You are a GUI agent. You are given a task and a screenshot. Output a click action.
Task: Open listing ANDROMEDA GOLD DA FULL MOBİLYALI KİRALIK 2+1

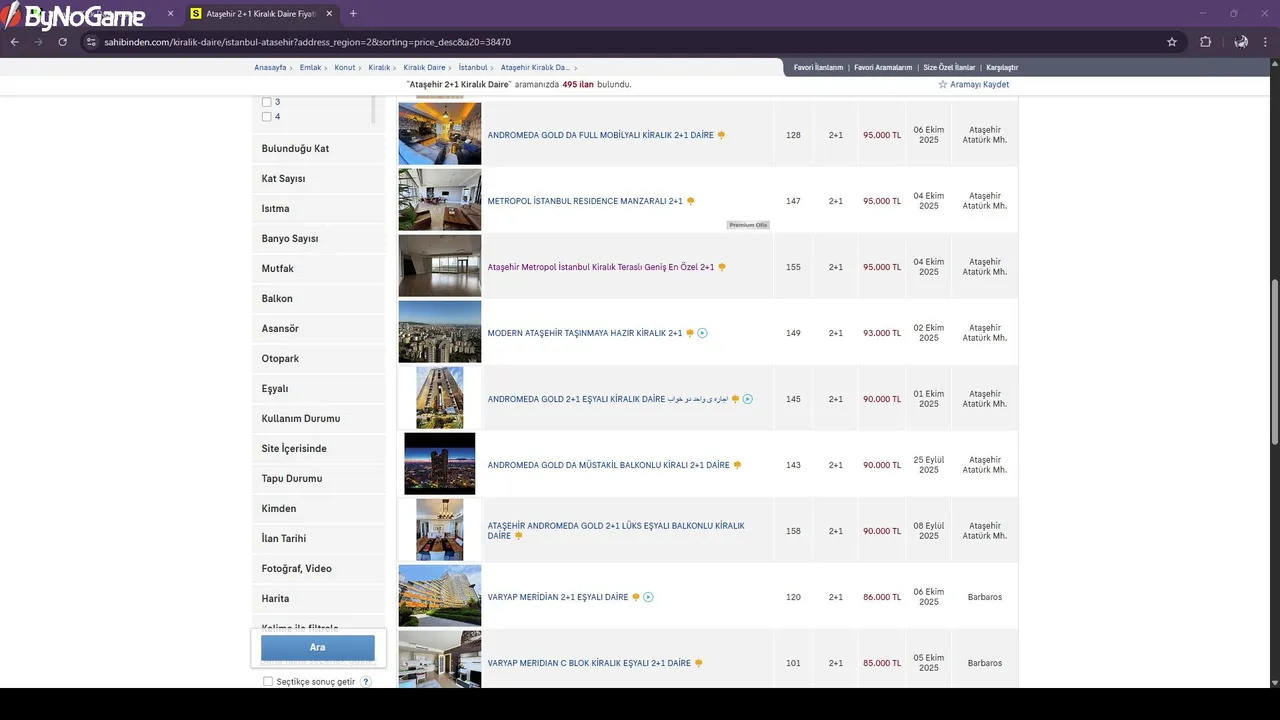pyautogui.click(x=600, y=135)
